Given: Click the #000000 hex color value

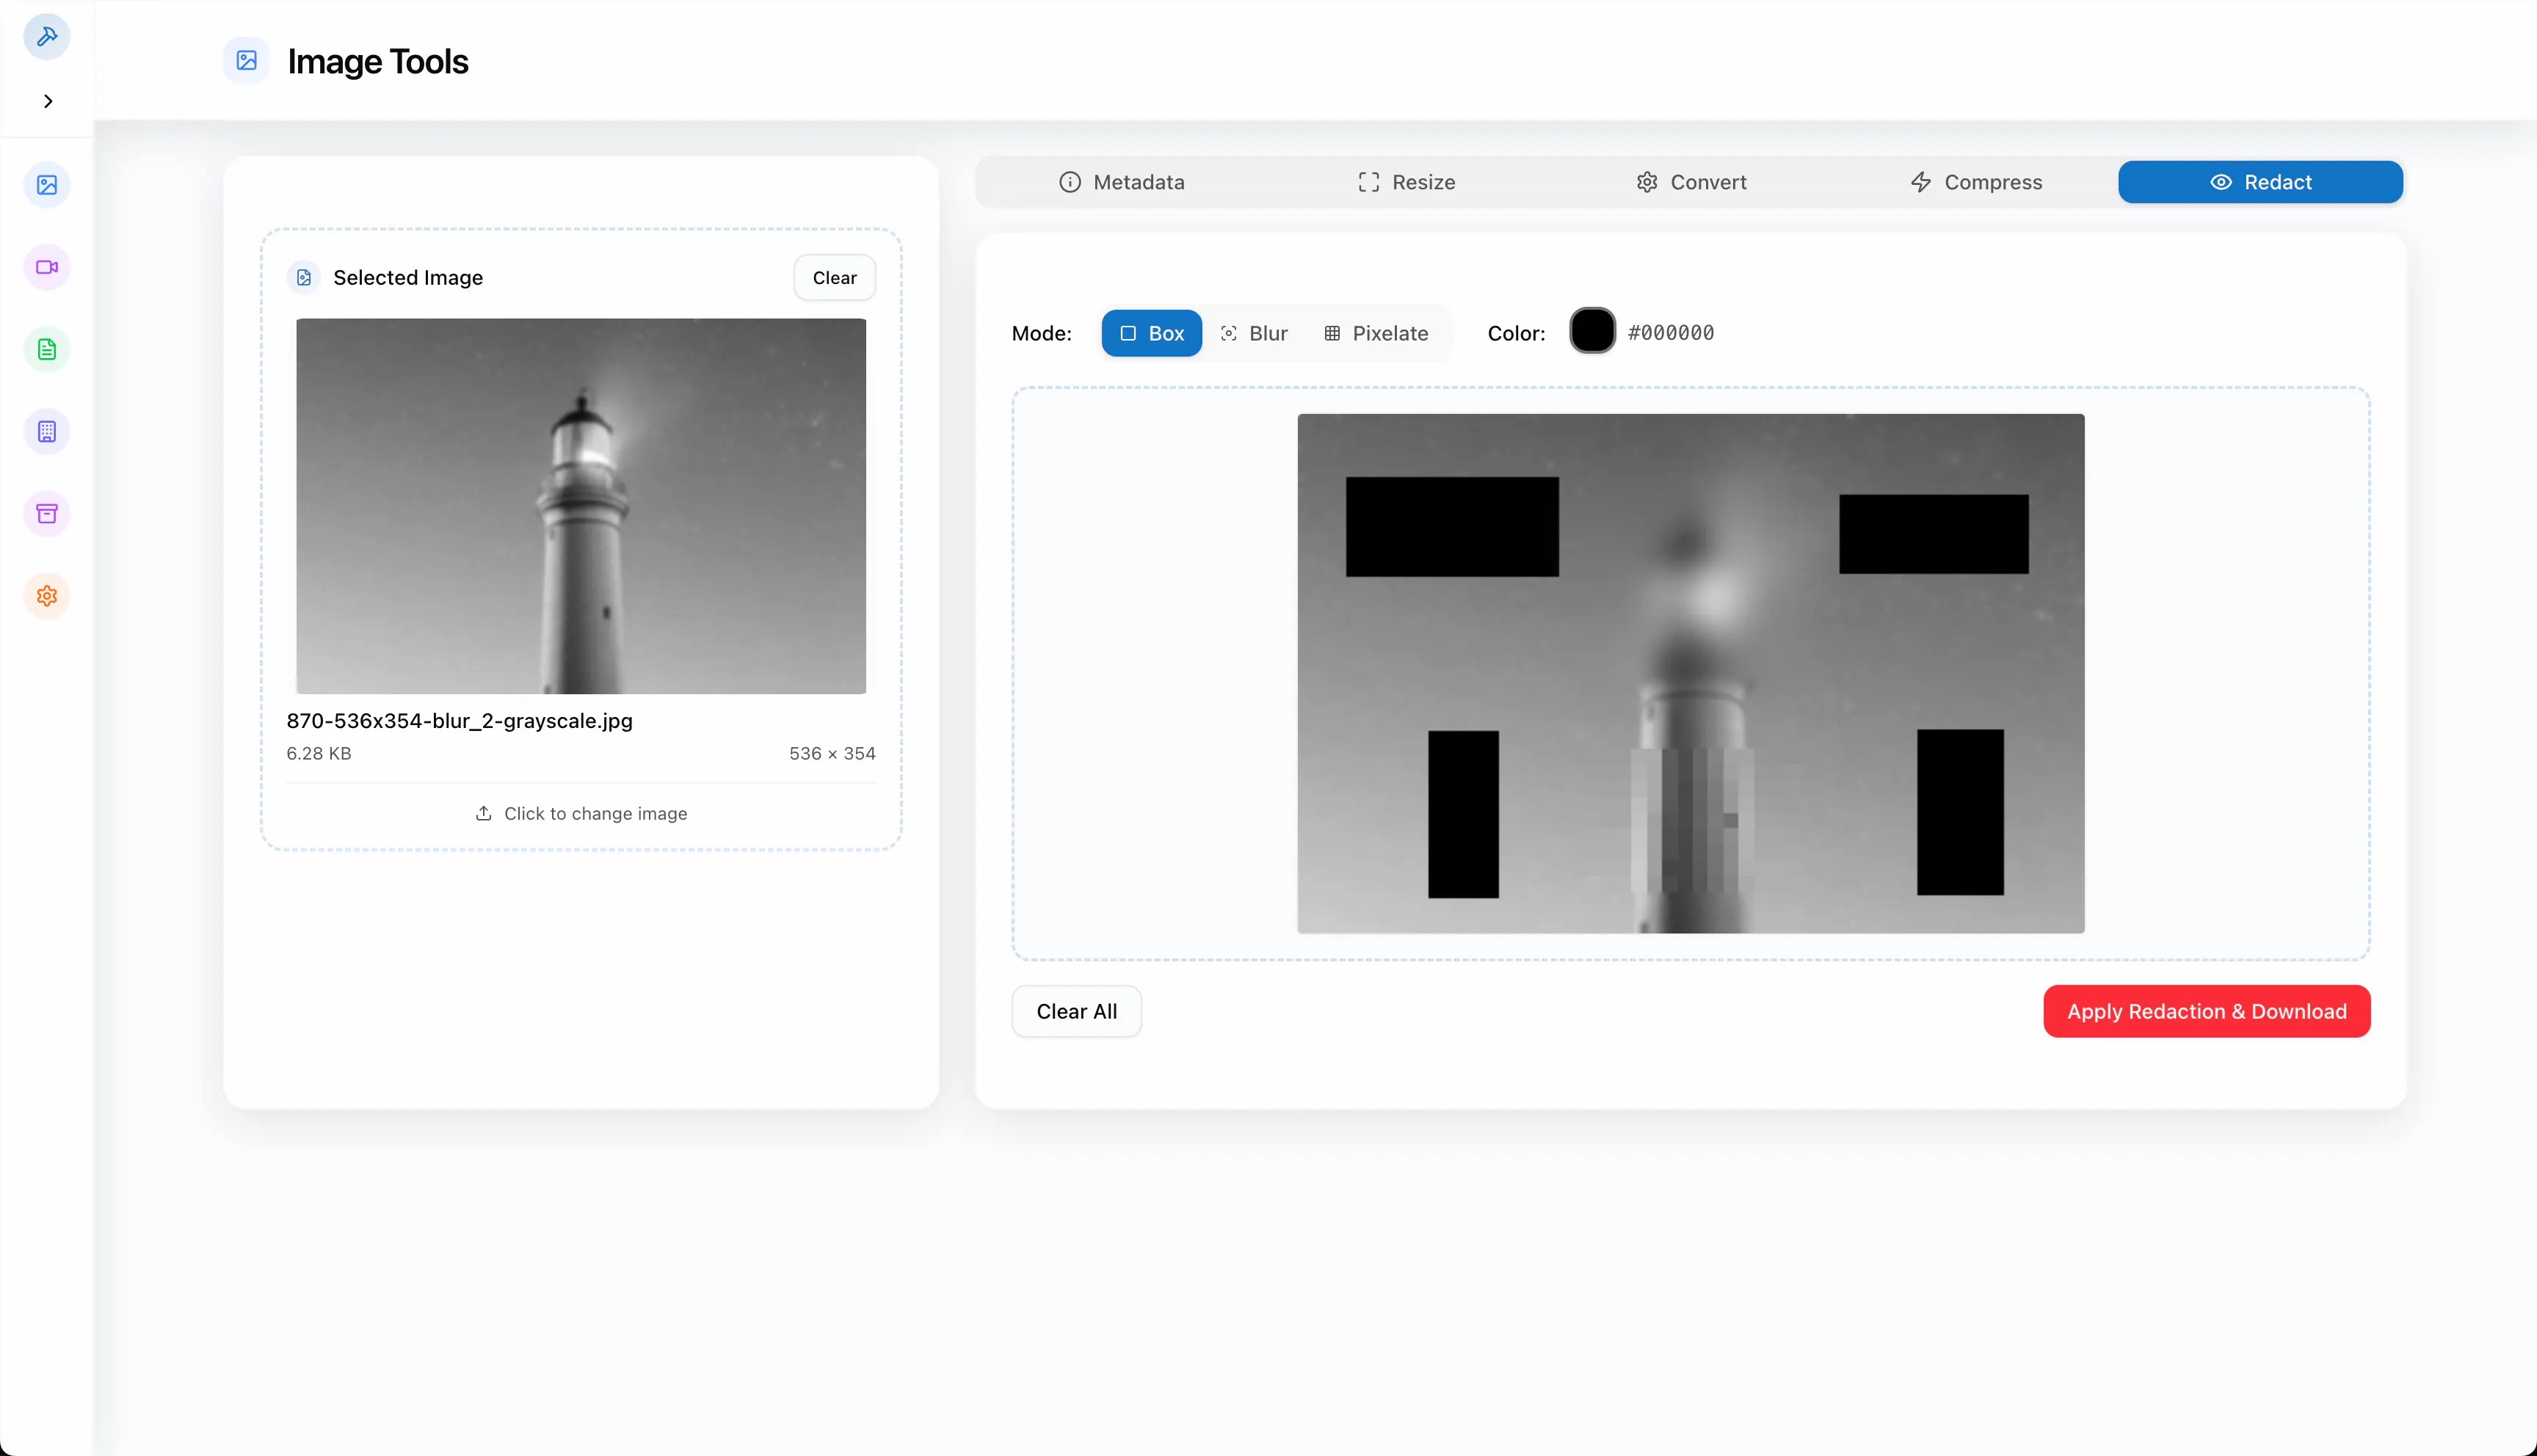Looking at the screenshot, I should 1670,333.
